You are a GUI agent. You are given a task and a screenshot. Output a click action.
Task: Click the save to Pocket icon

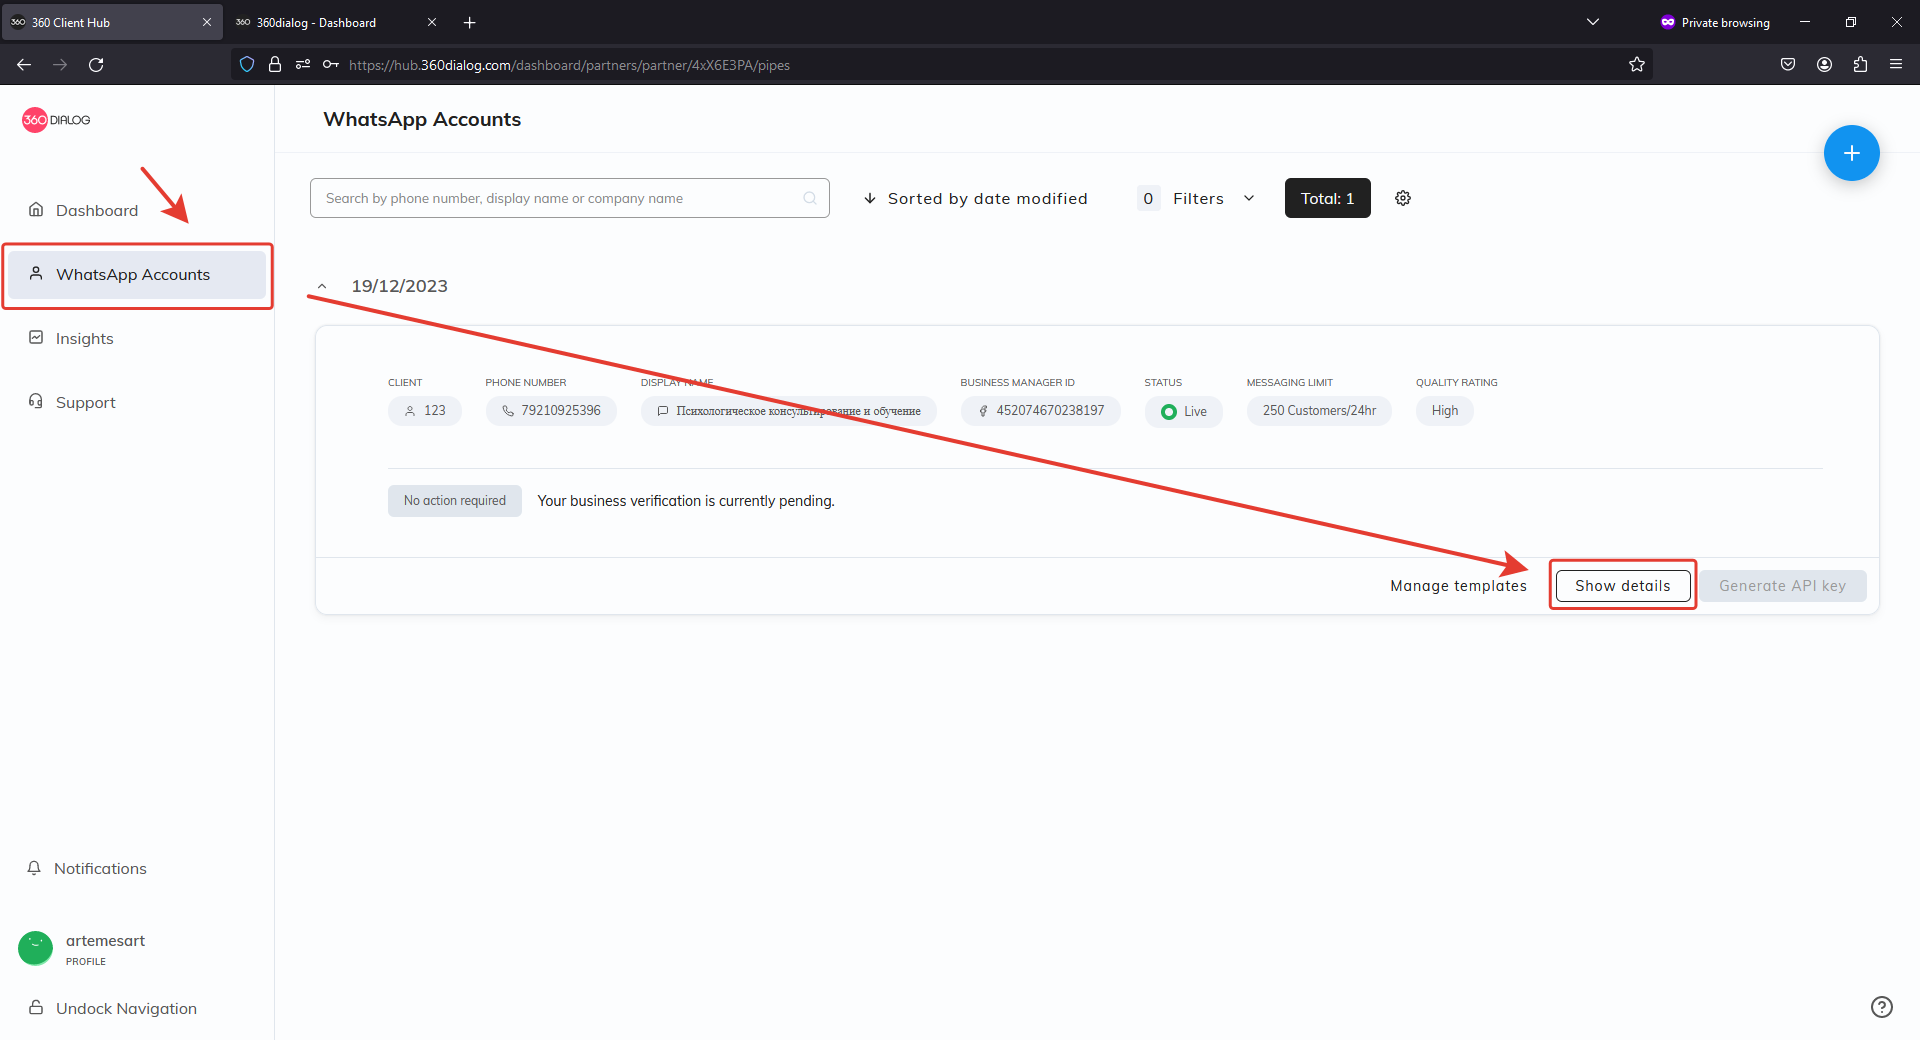[x=1788, y=65]
